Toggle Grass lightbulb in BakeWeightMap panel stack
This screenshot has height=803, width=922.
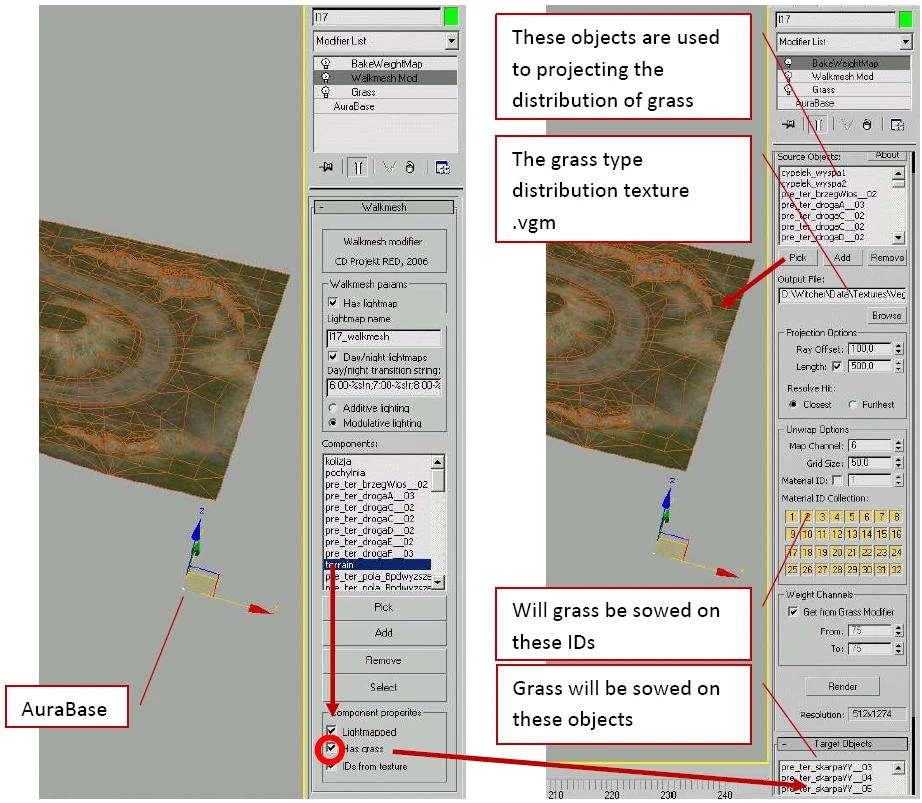pyautogui.click(x=788, y=89)
